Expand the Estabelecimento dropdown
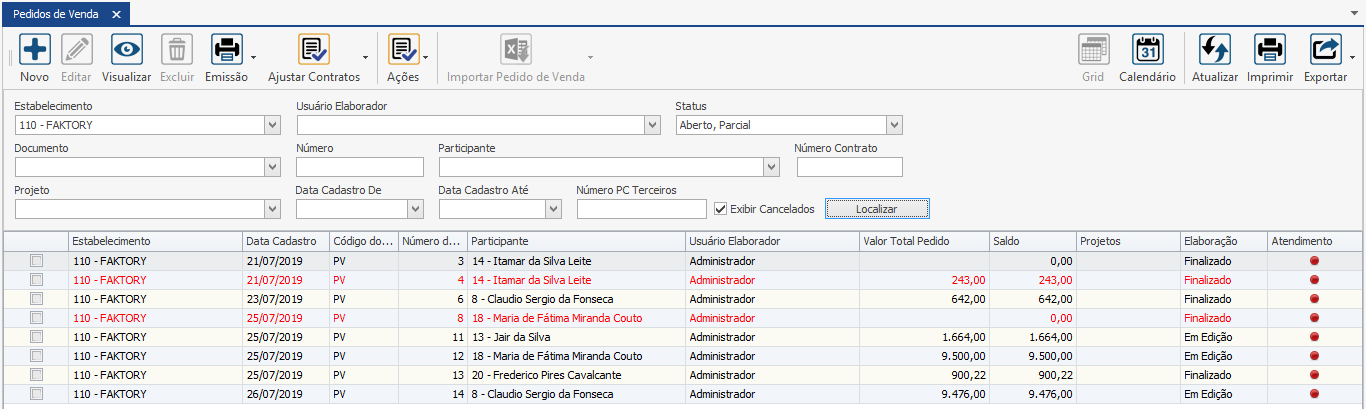Viewport: 1366px width, 409px height. click(x=272, y=125)
